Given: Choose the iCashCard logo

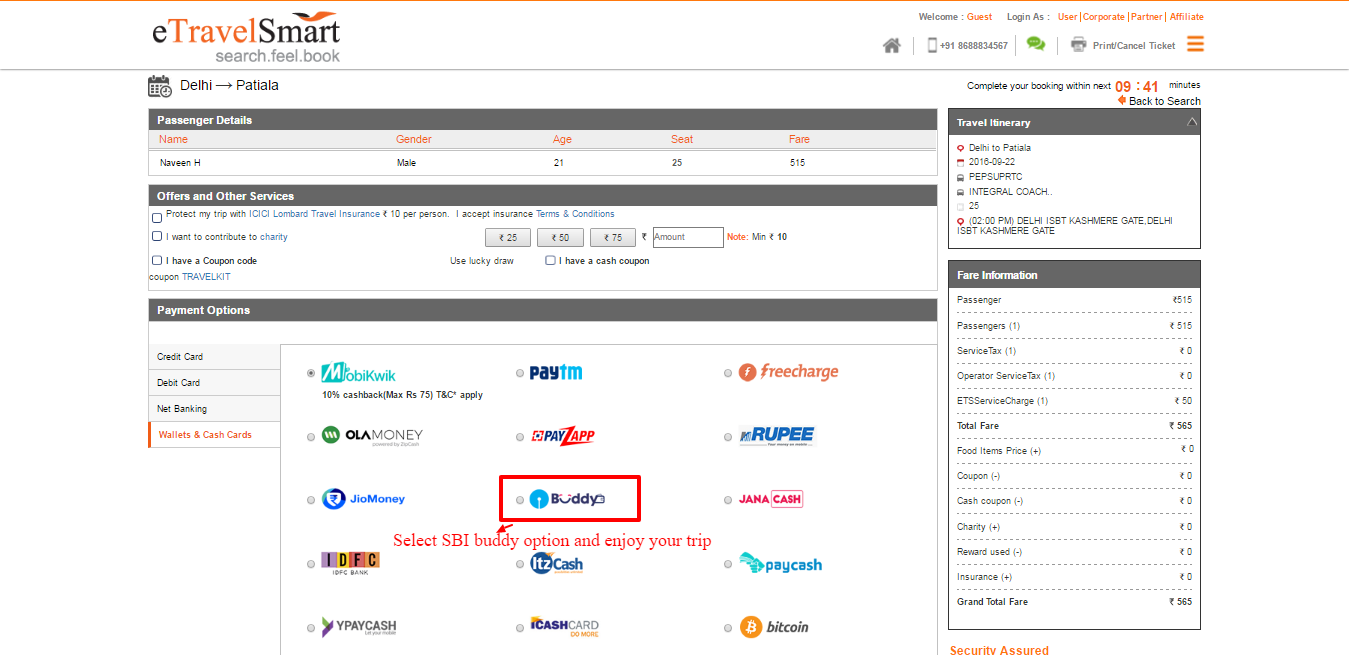Looking at the screenshot, I should point(565,627).
